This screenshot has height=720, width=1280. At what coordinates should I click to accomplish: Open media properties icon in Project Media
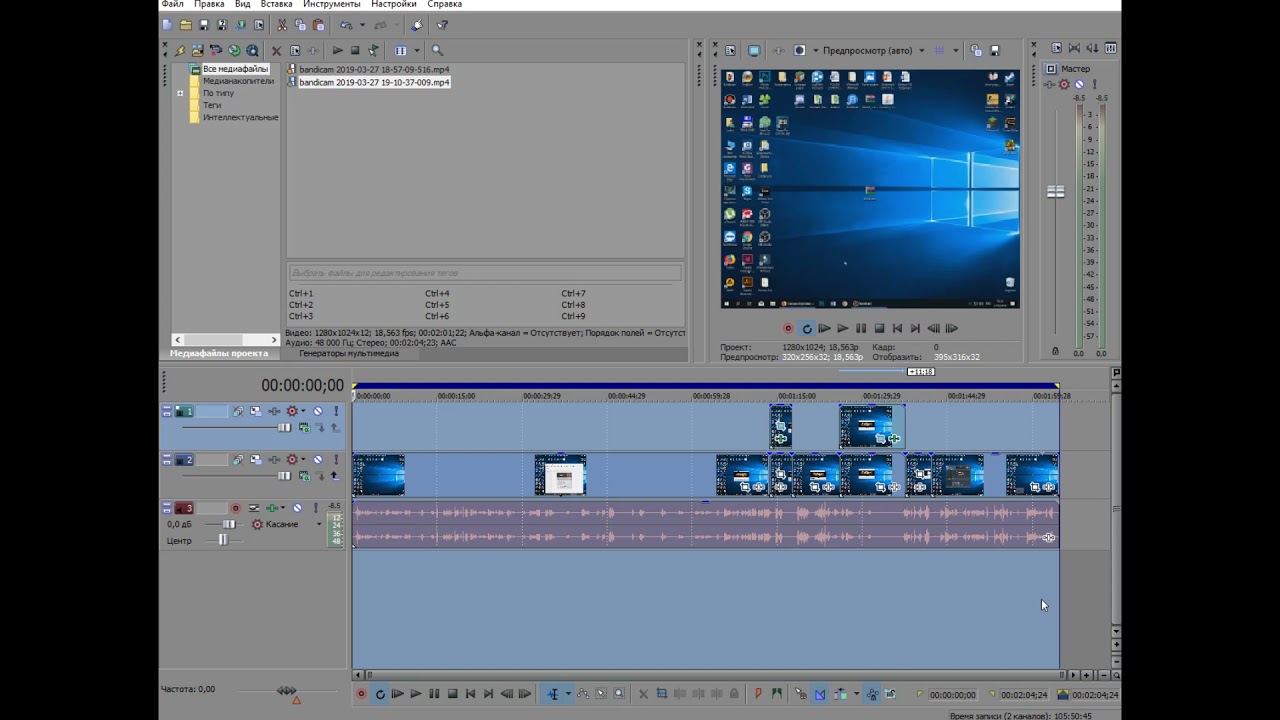coord(295,50)
